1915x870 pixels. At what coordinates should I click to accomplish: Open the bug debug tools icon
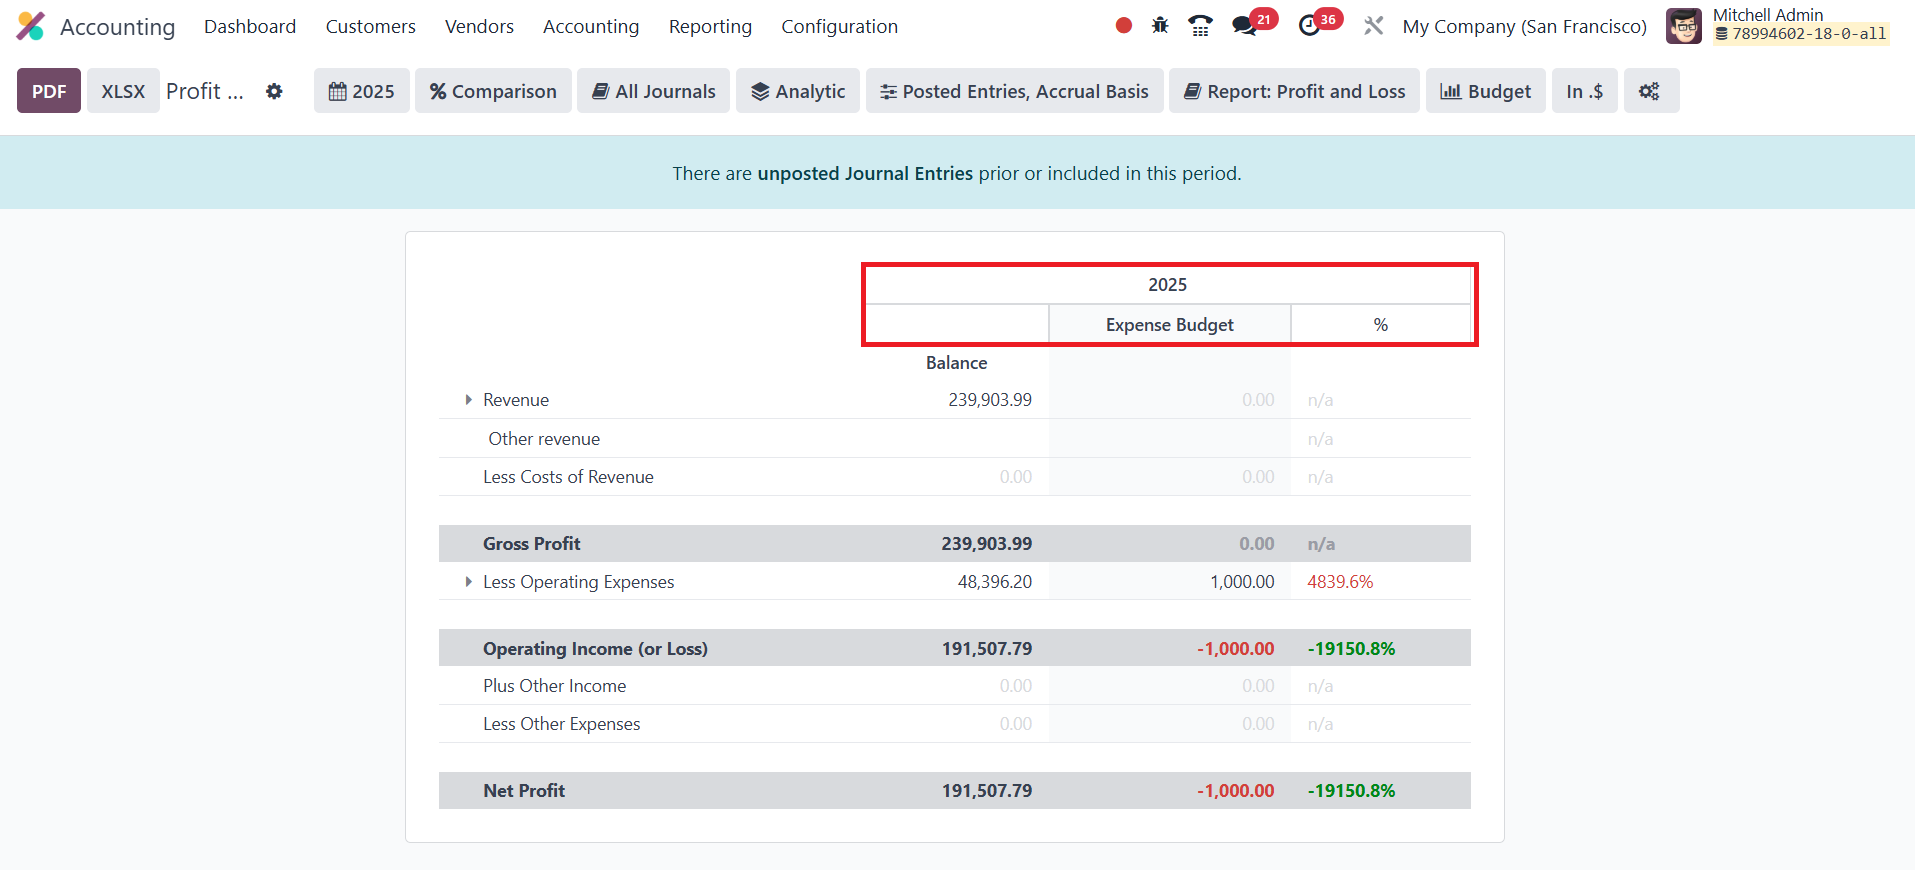point(1160,26)
